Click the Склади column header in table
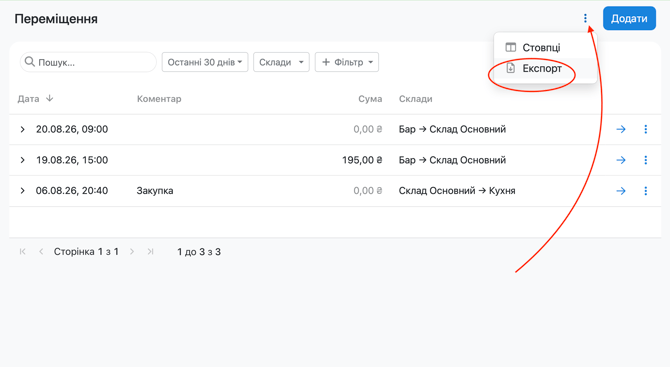670x367 pixels. (415, 99)
